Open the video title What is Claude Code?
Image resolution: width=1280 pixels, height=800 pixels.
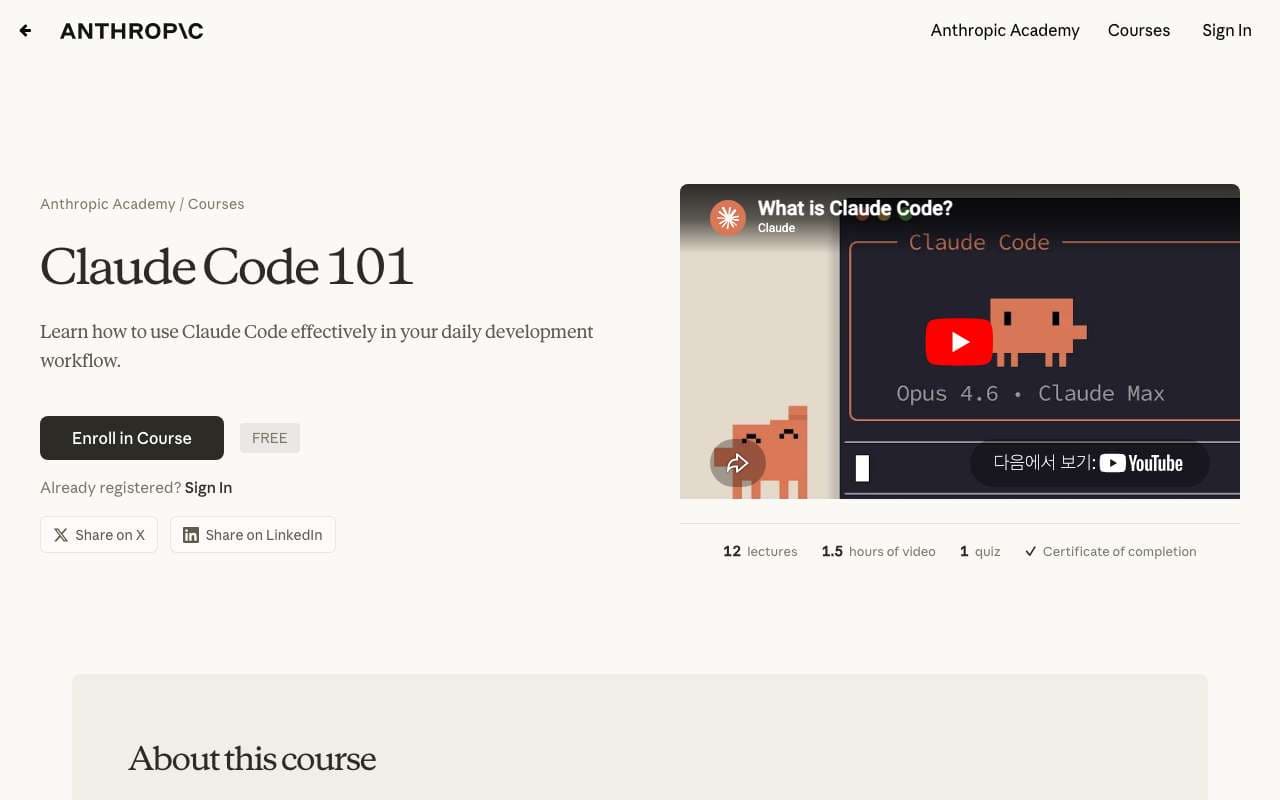(855, 208)
